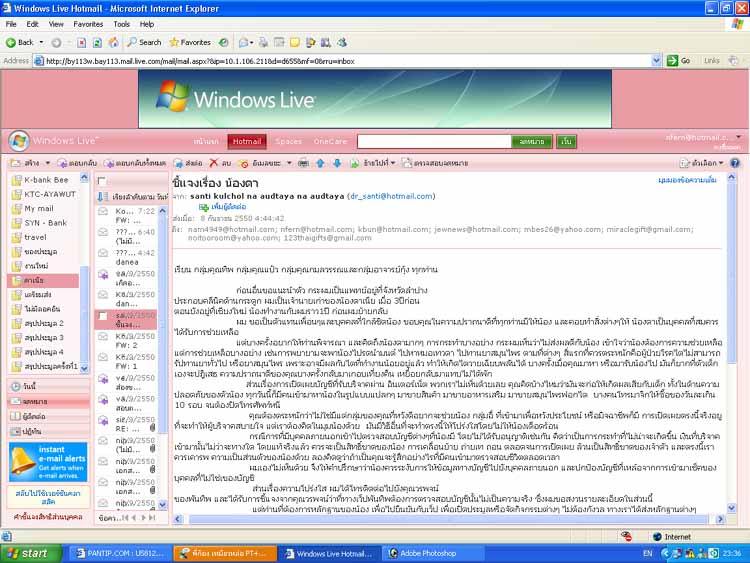The image size is (750, 563).
Task: Click the green web (เว็บ) search button
Action: pyautogui.click(x=566, y=141)
